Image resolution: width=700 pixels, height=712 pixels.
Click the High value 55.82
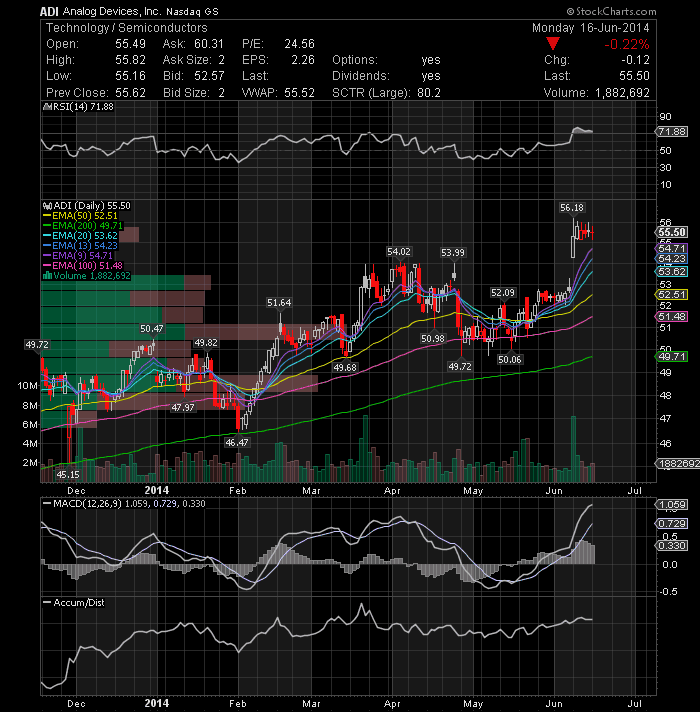[130, 60]
